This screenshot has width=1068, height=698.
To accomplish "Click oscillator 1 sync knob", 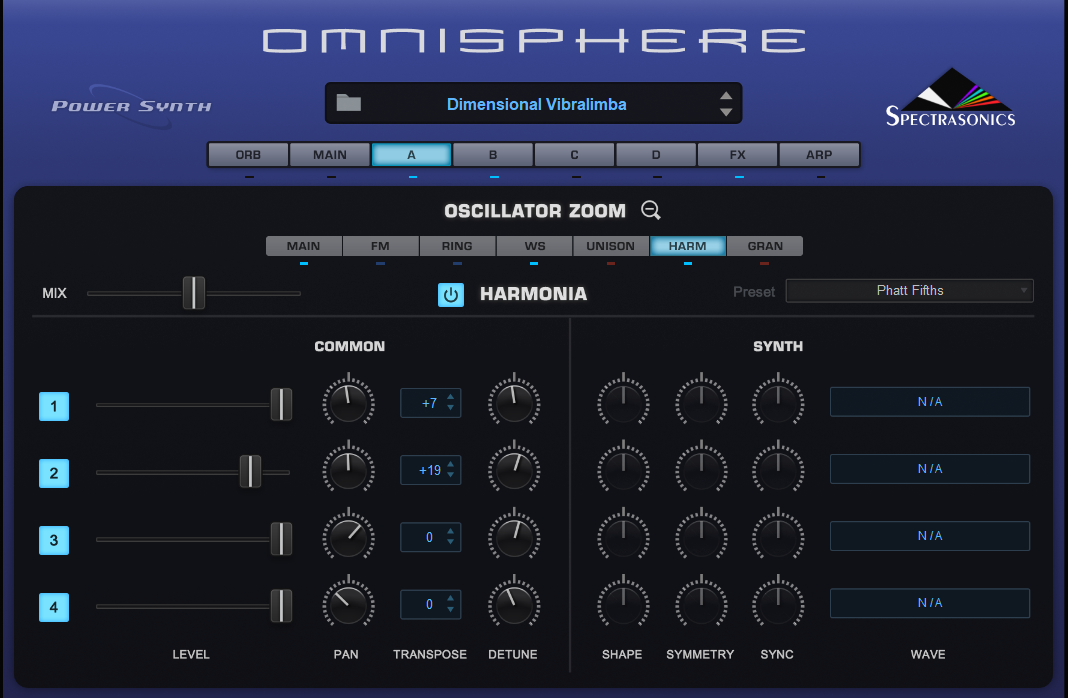I will click(778, 402).
